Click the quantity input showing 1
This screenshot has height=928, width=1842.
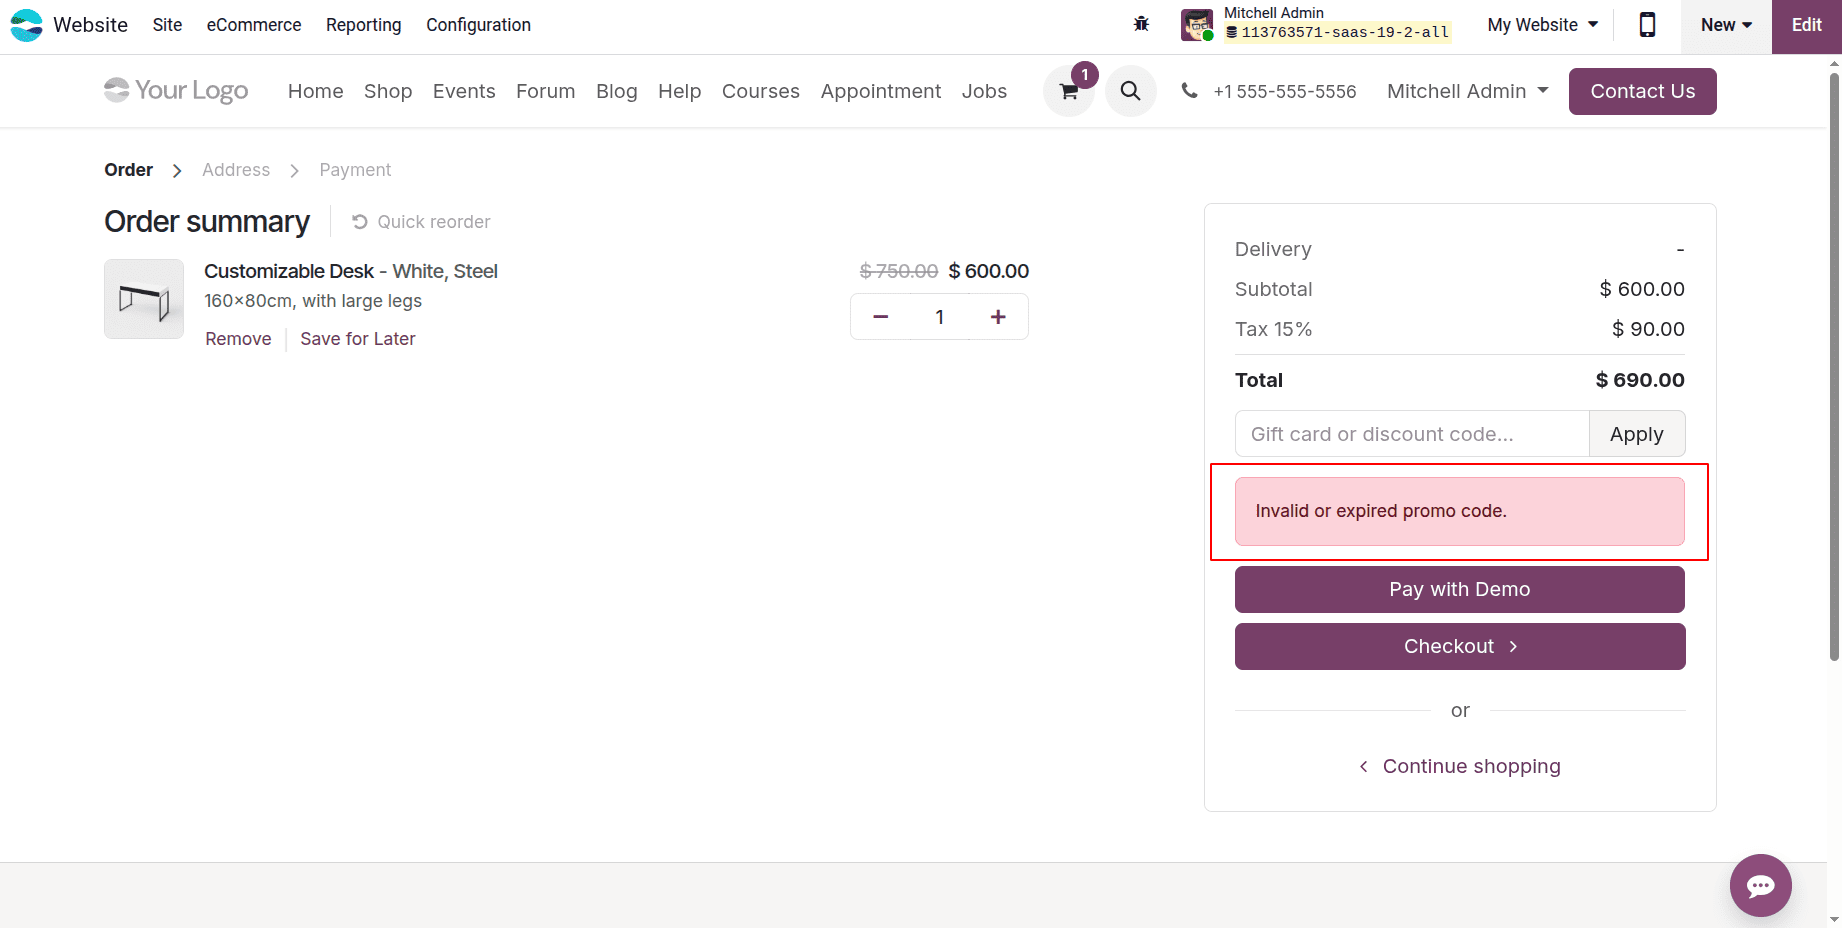tap(939, 317)
